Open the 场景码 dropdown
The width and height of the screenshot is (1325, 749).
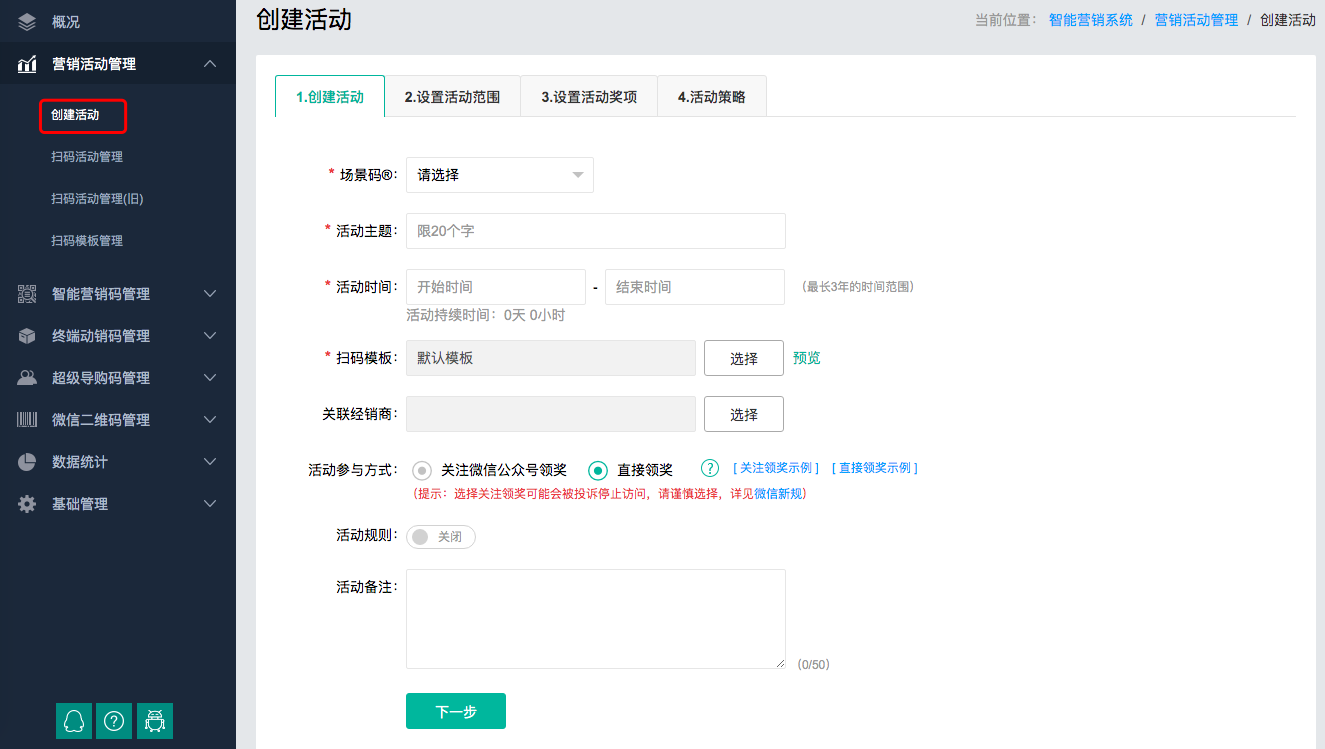[500, 175]
